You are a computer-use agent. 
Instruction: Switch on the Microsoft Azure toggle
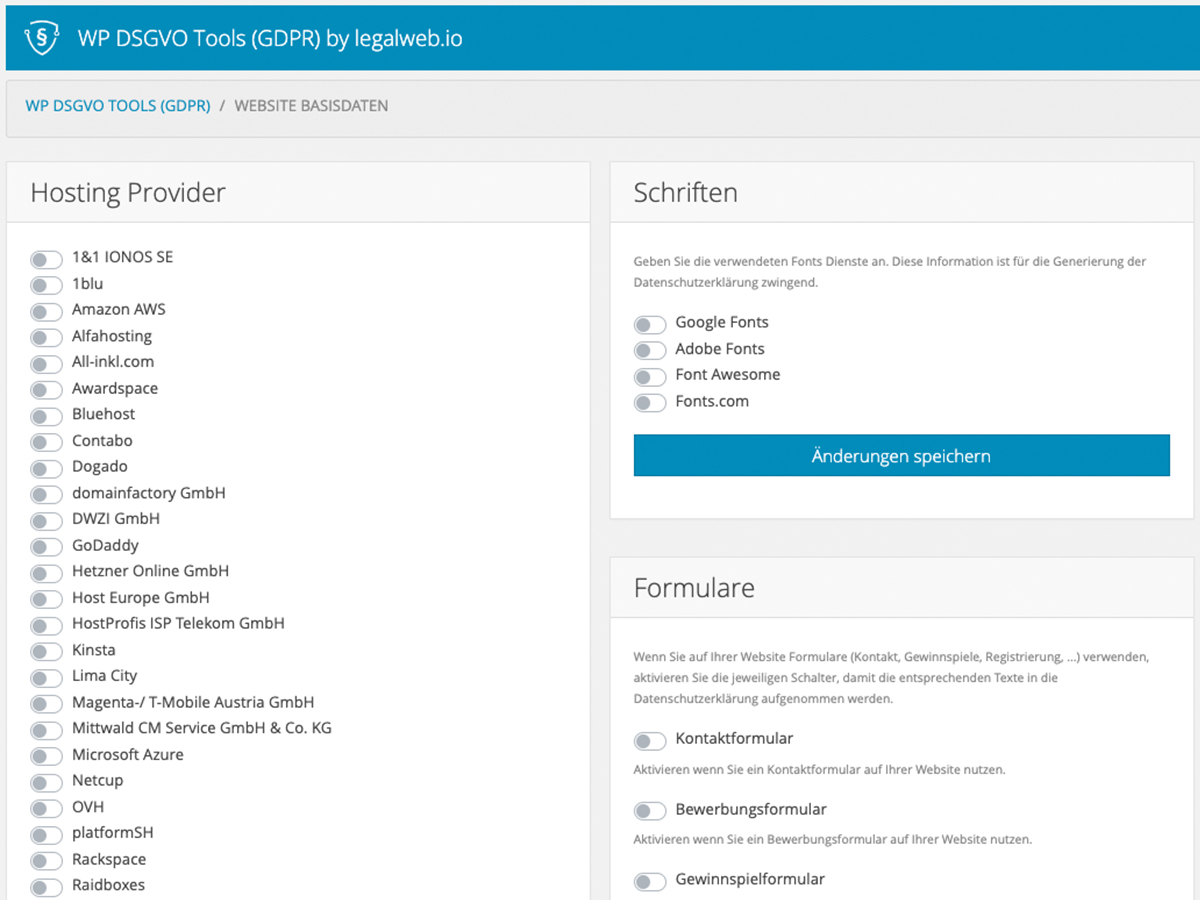coord(46,756)
